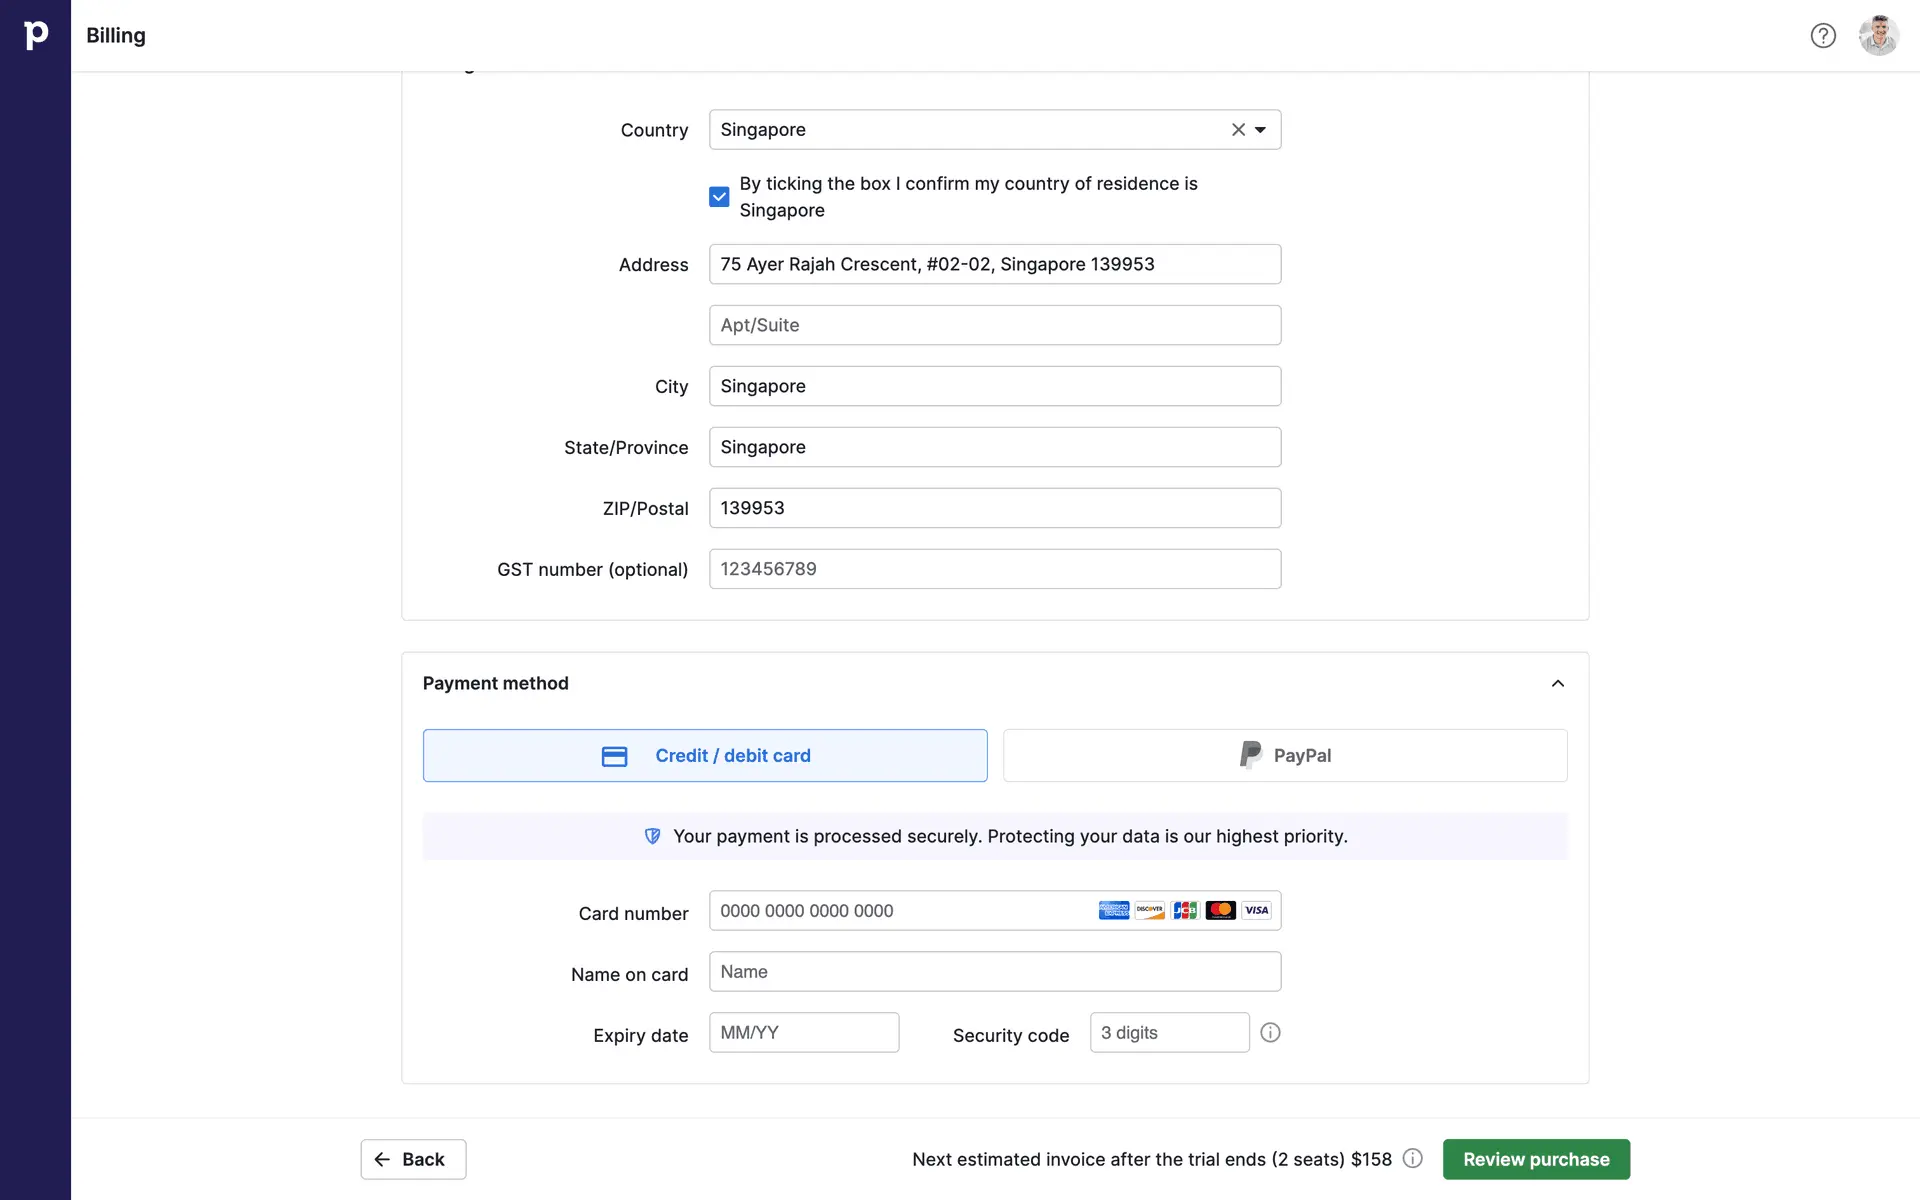Image resolution: width=1920 pixels, height=1200 pixels.
Task: Clear the Country selection with X icon
Action: (1238, 130)
